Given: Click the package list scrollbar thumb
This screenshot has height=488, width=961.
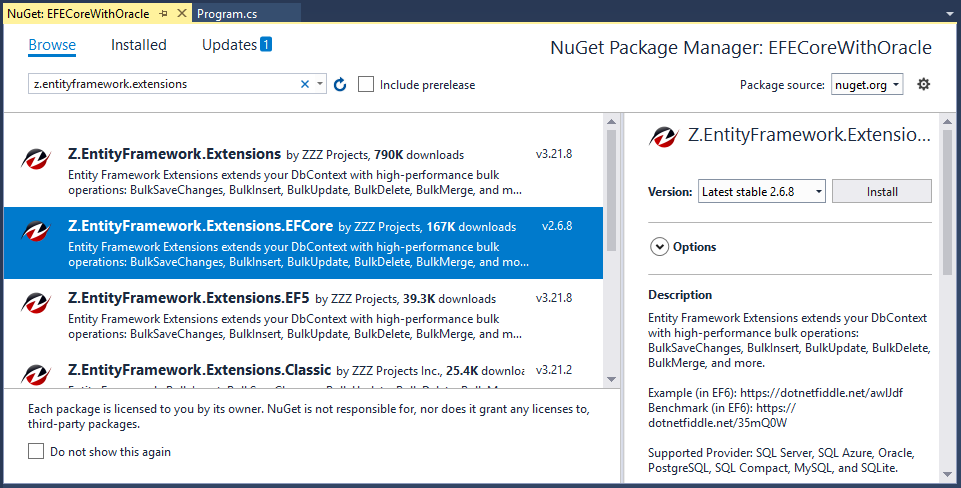Looking at the screenshot, I should [x=611, y=190].
